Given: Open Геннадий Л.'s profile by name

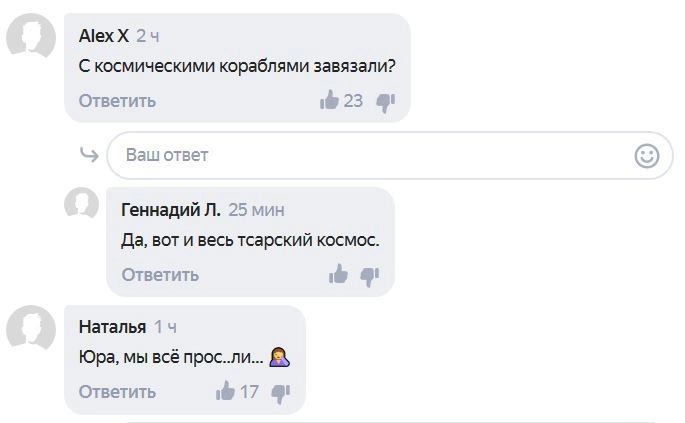Looking at the screenshot, I should coord(170,210).
